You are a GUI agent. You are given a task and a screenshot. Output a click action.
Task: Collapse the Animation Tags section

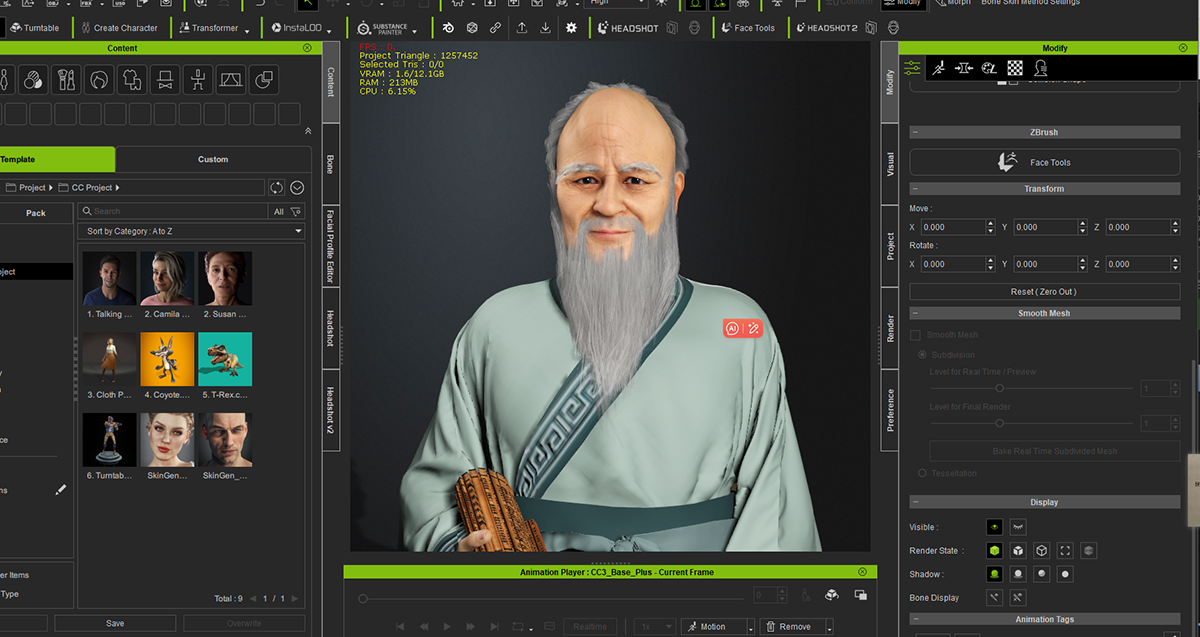tap(915, 619)
